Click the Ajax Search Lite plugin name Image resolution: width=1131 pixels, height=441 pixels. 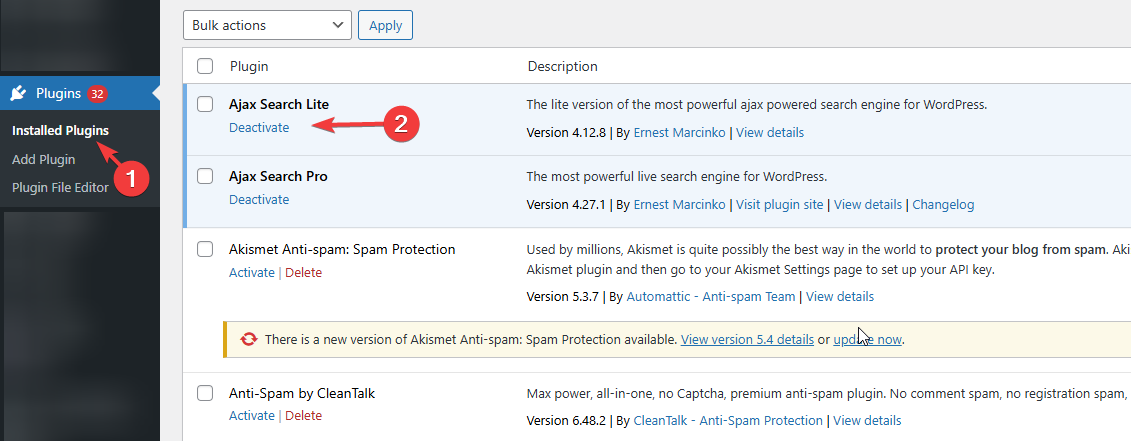point(279,105)
